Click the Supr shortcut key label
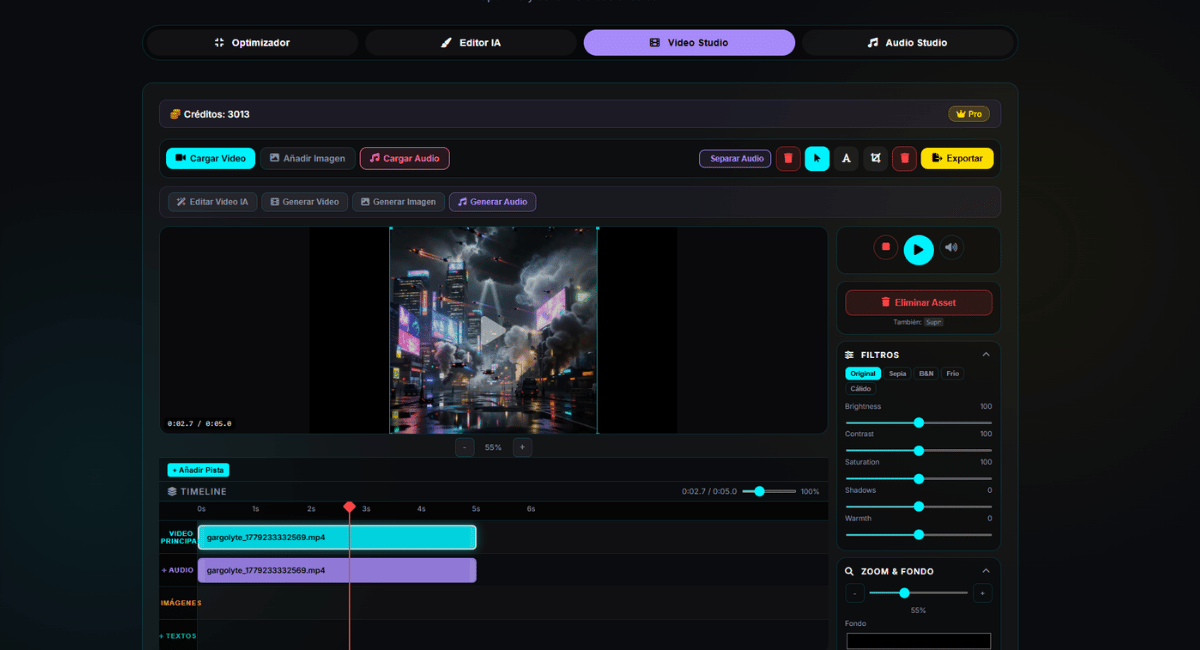Image resolution: width=1200 pixels, height=650 pixels. [x=933, y=322]
